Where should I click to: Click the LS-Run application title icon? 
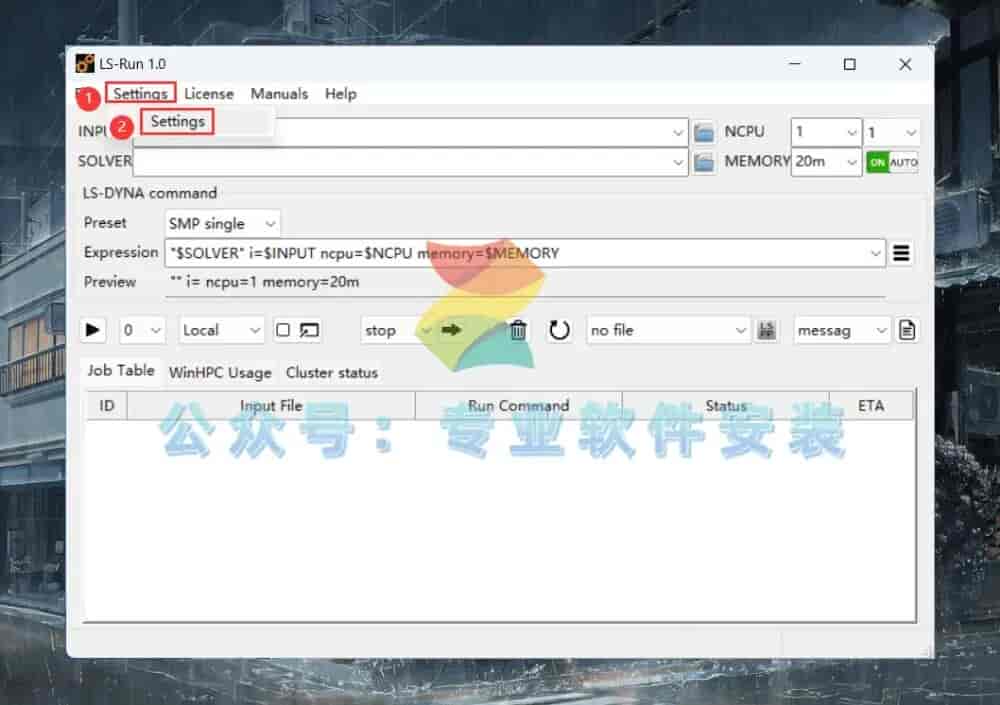[x=85, y=64]
